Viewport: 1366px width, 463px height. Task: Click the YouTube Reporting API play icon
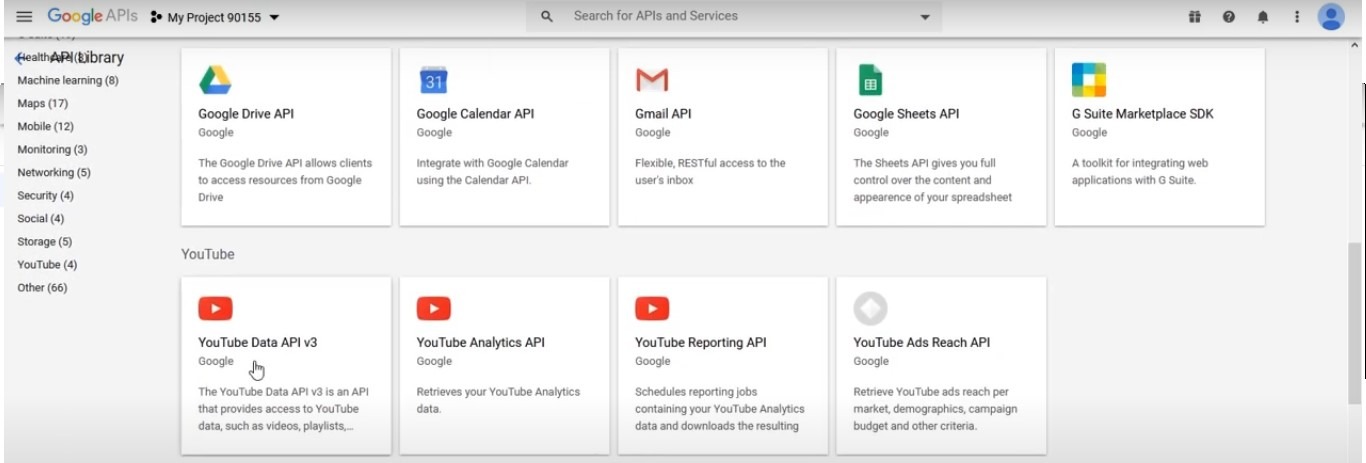(652, 308)
